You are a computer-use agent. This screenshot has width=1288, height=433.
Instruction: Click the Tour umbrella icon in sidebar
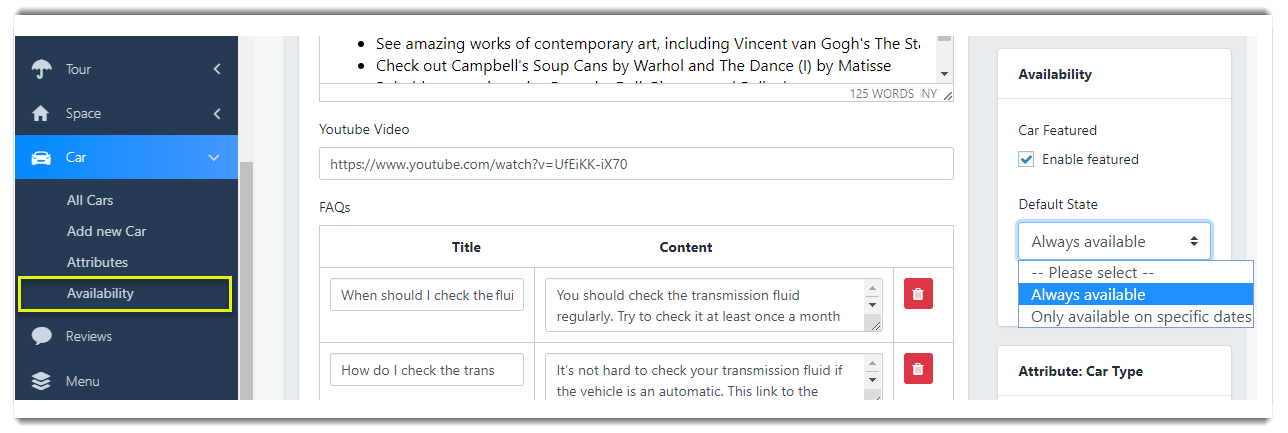[x=41, y=69]
